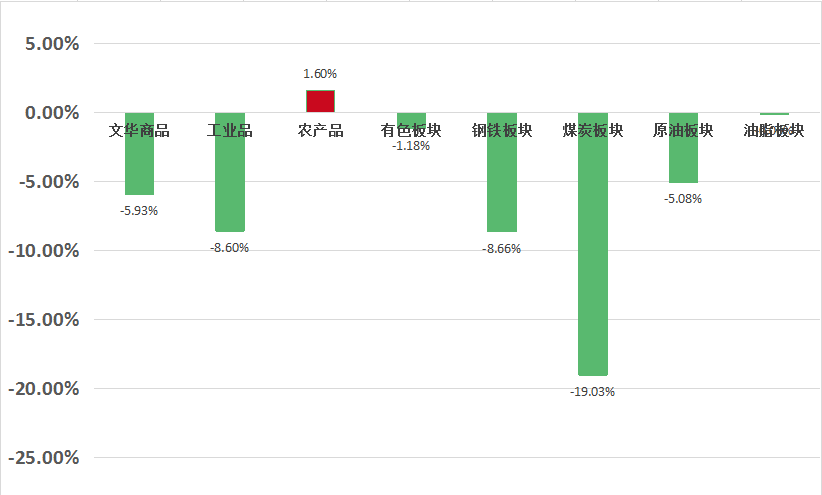This screenshot has width=822, height=495.
Task: Click the -1.18% data label
Action: pyautogui.click(x=411, y=146)
